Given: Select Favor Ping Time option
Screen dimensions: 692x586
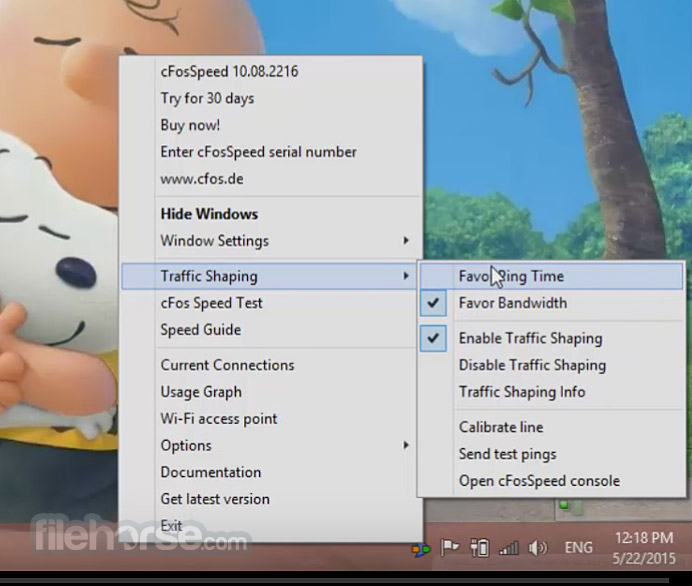Looking at the screenshot, I should pyautogui.click(x=551, y=276).
